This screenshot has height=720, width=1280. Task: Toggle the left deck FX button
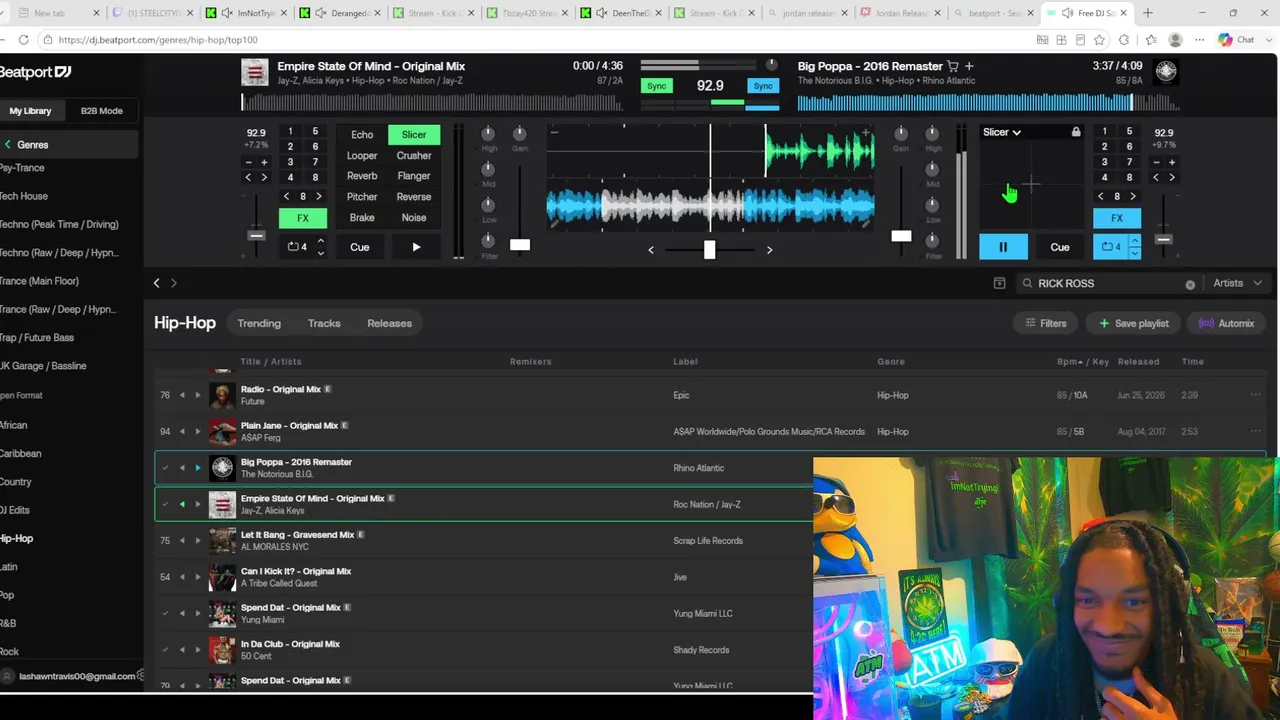302,218
